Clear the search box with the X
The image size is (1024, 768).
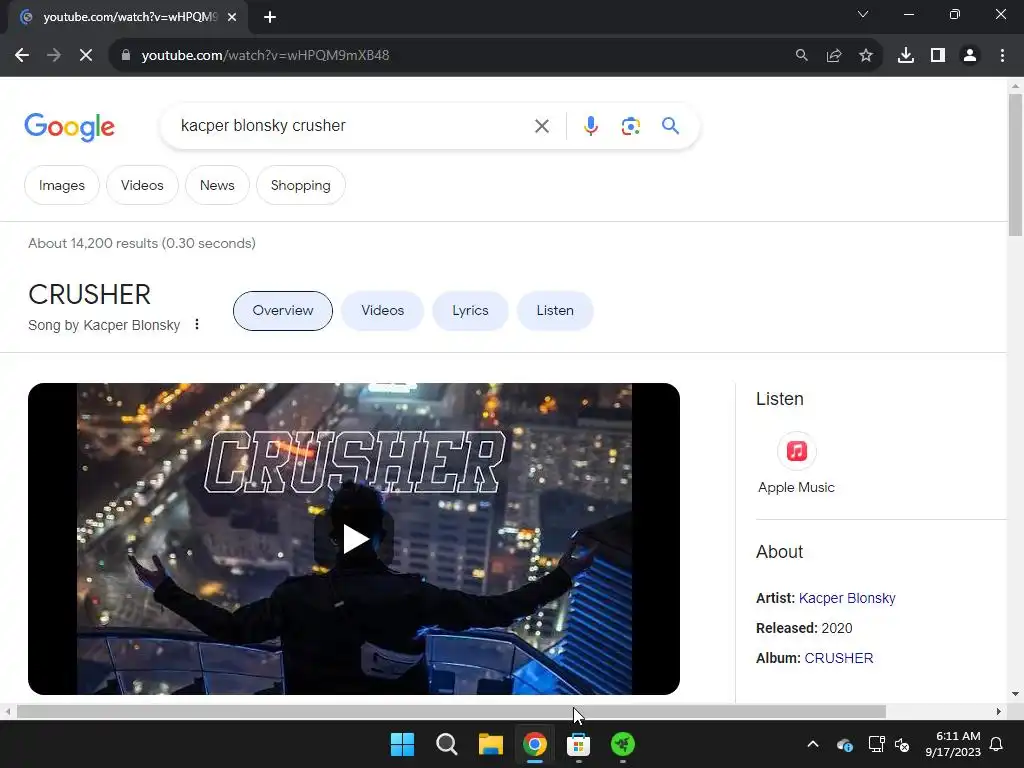click(x=541, y=126)
